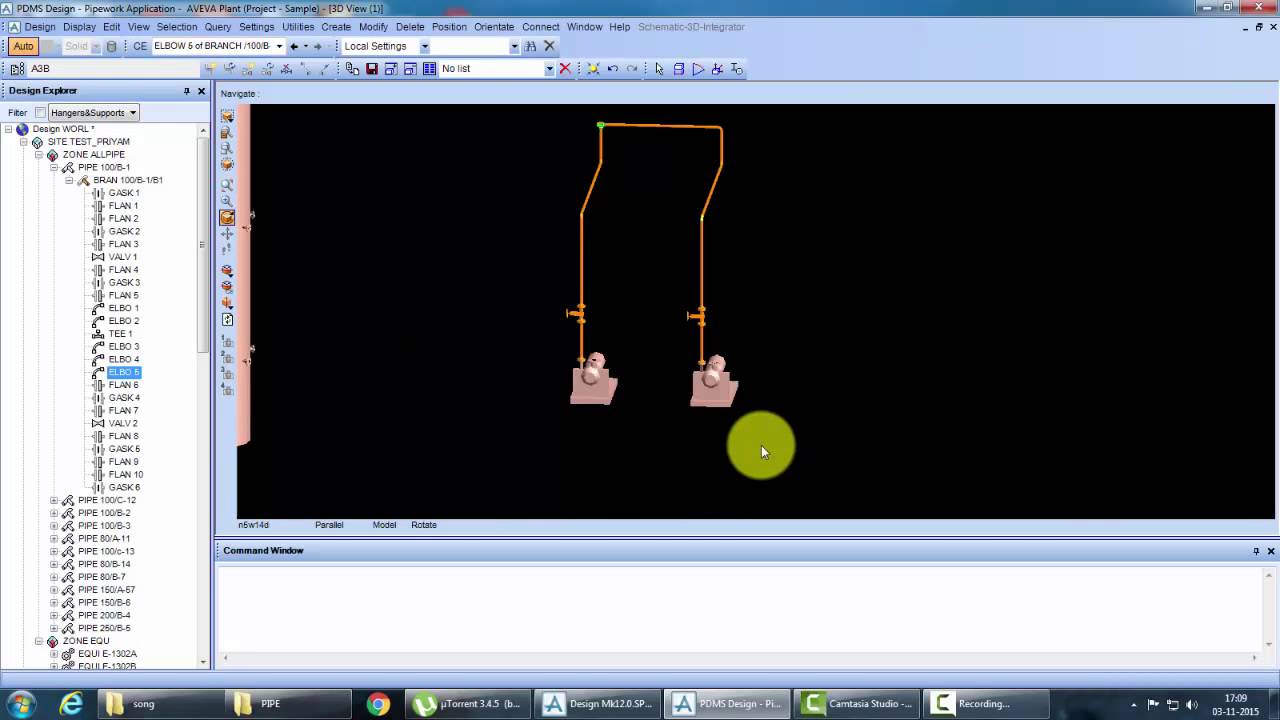The height and width of the screenshot is (720, 1280).
Task: Click the Chrome icon in the taskbar
Action: pyautogui.click(x=378, y=704)
